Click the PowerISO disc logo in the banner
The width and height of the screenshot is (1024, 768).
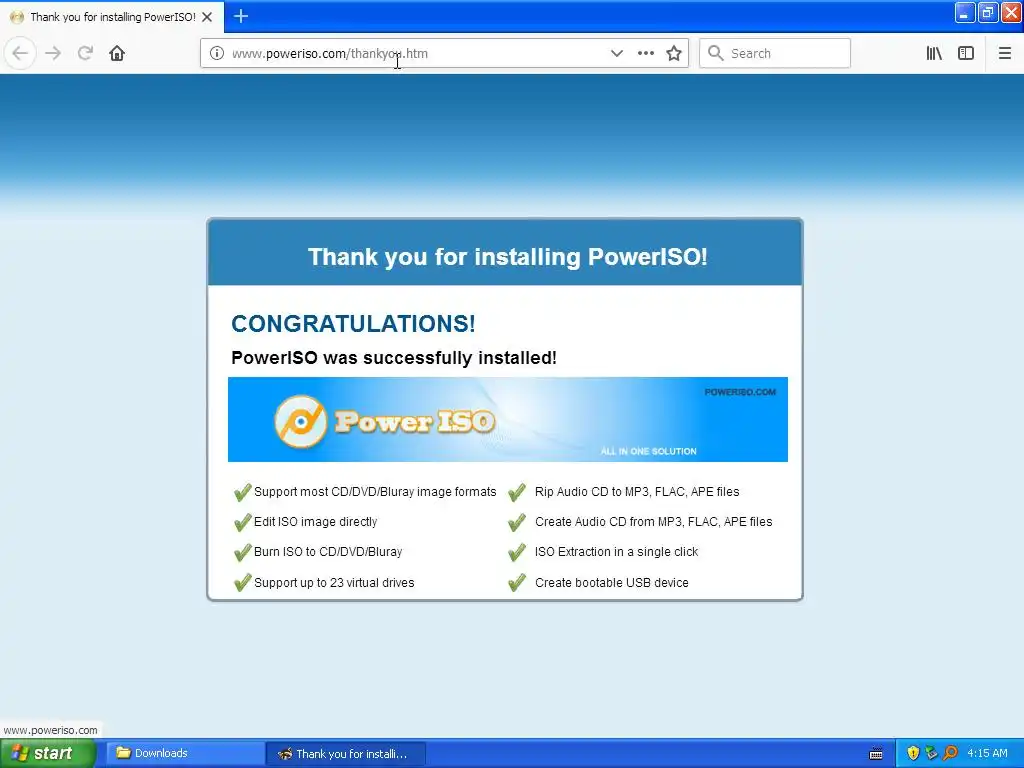pos(300,421)
